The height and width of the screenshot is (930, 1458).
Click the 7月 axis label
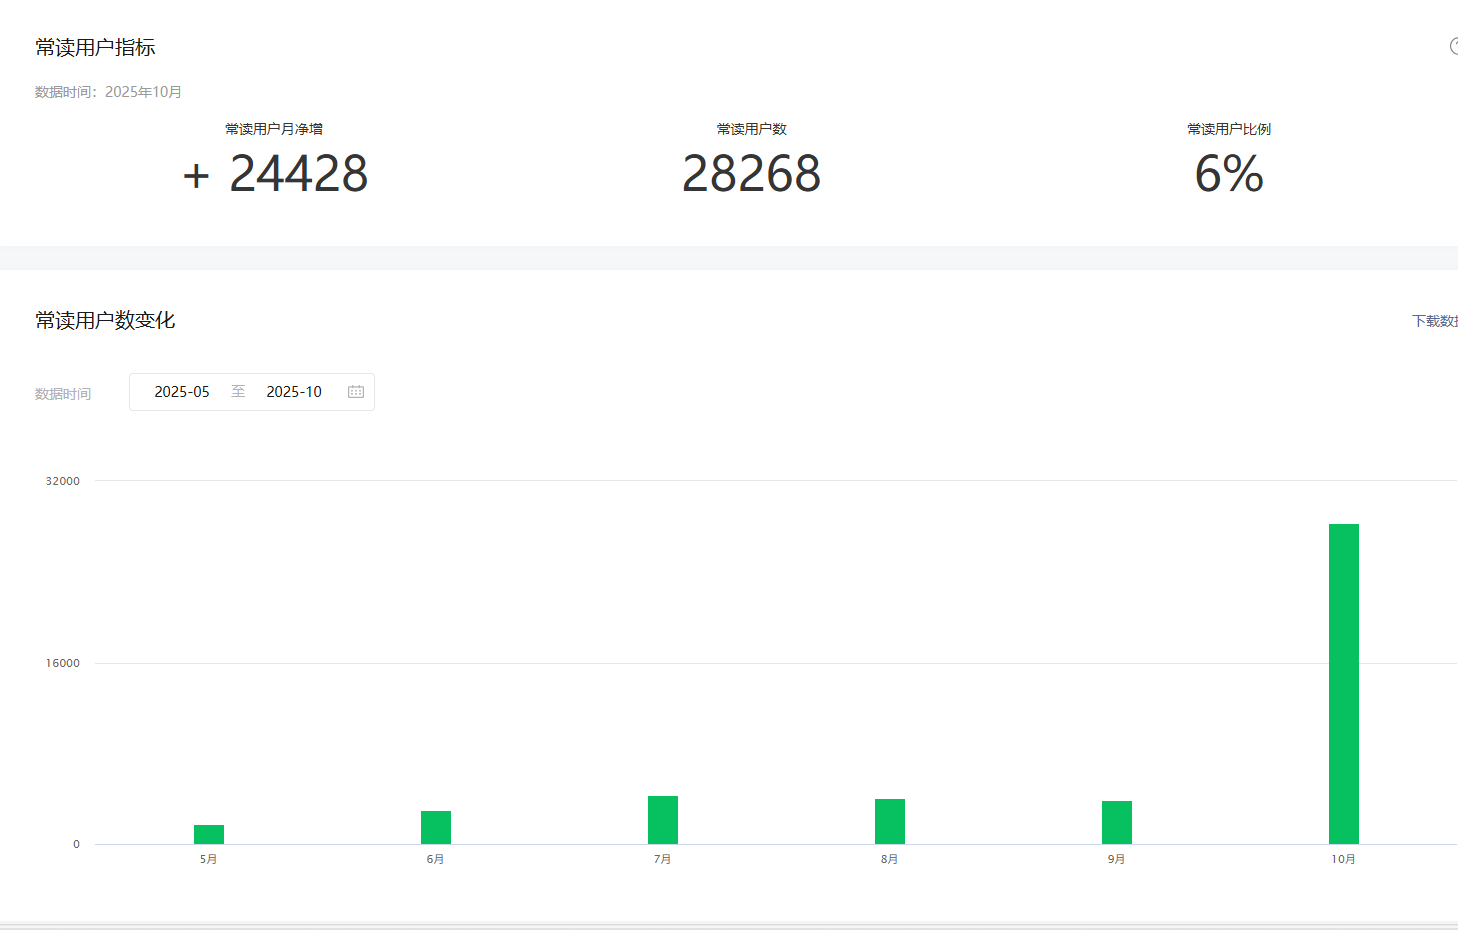click(663, 859)
